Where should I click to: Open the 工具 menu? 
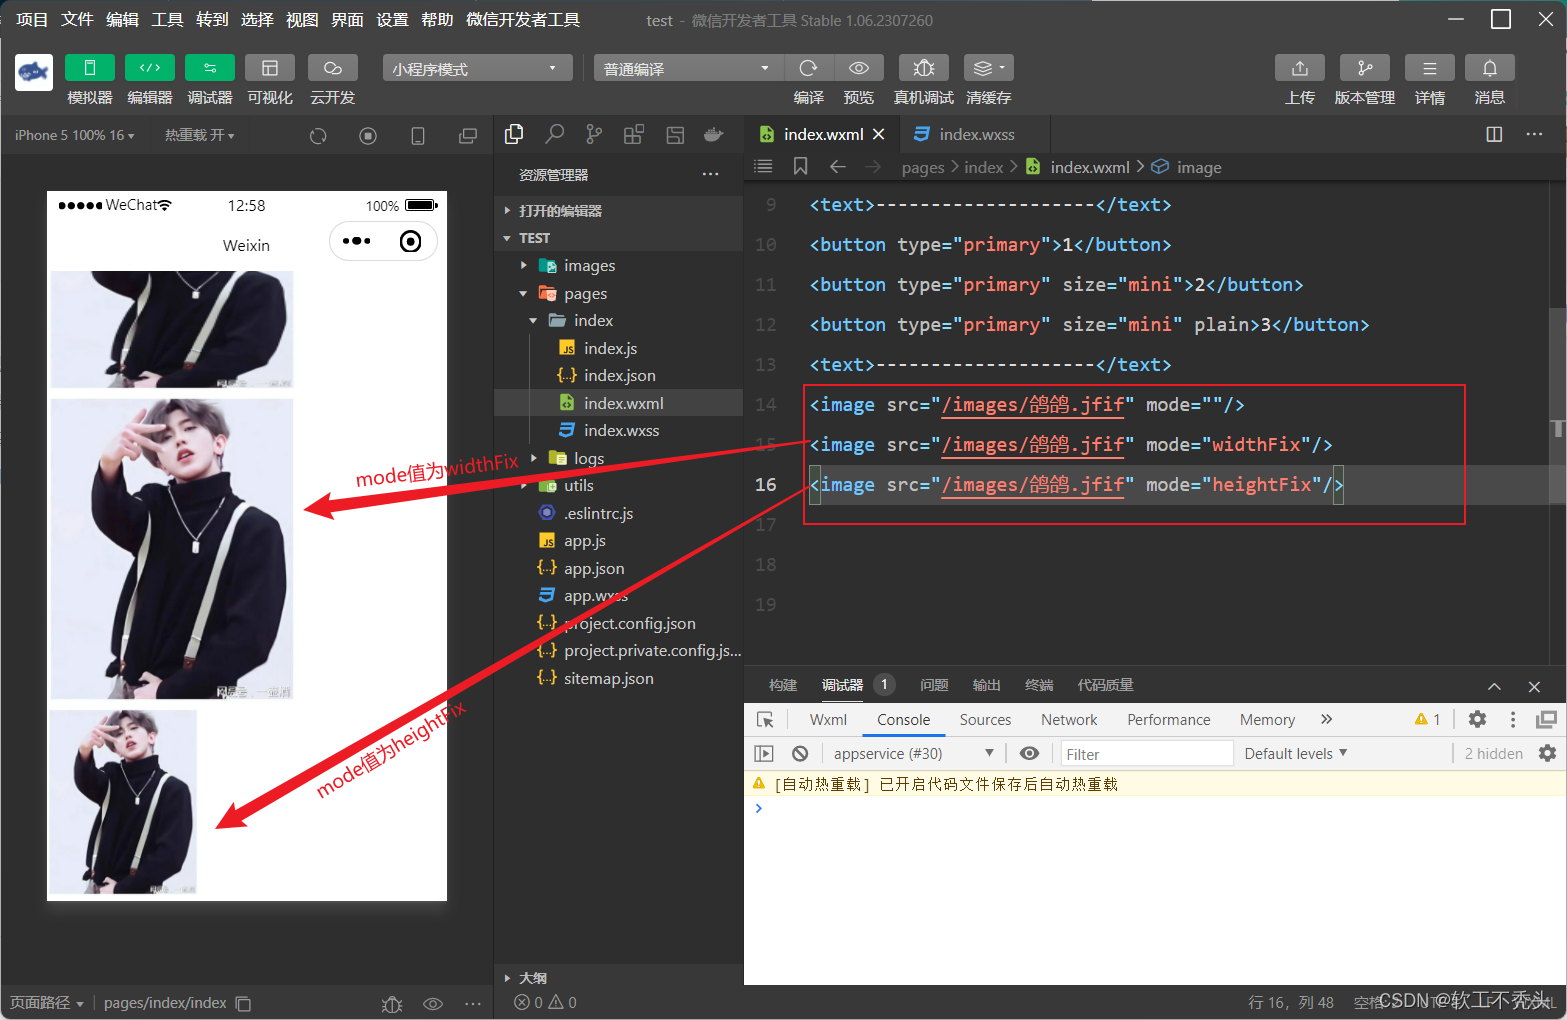167,20
